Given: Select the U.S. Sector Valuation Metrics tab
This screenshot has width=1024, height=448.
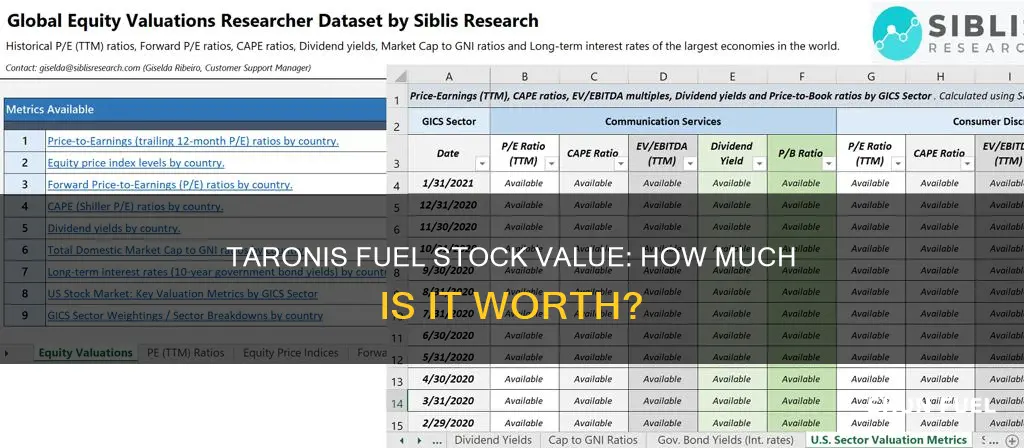Looking at the screenshot, I should pos(888,440).
